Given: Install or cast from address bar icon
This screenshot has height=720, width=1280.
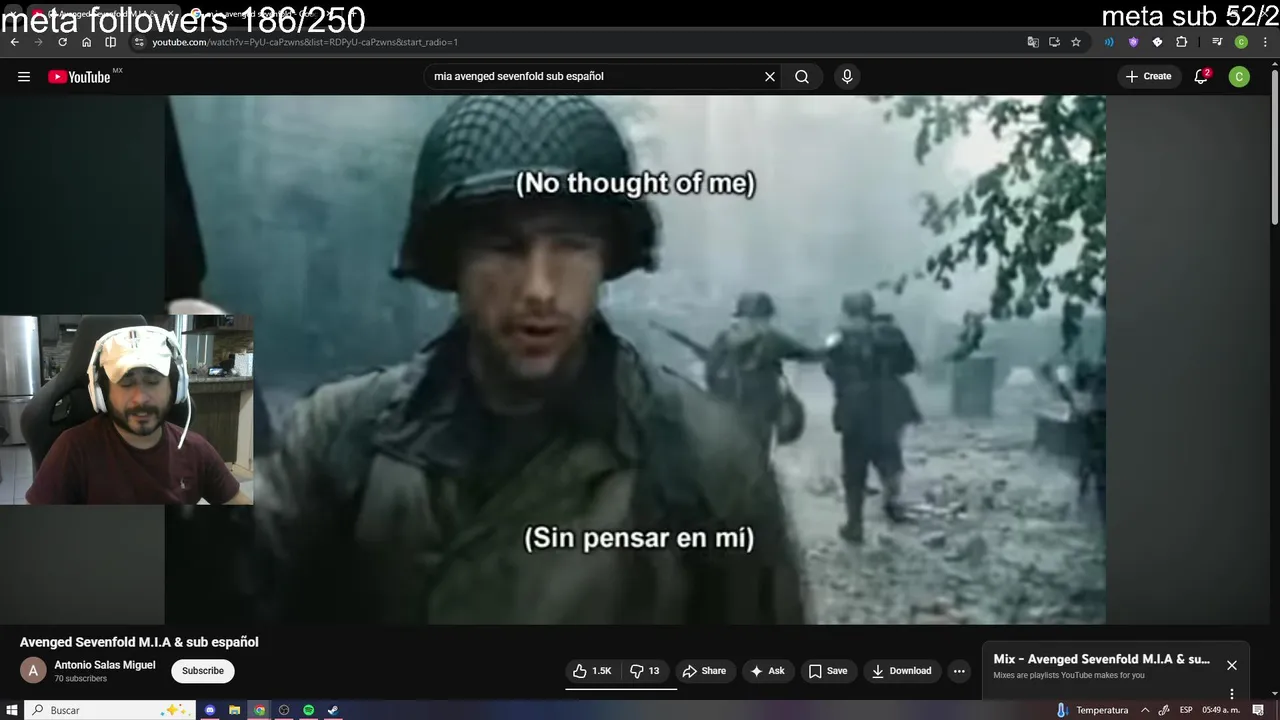Looking at the screenshot, I should 1054,42.
